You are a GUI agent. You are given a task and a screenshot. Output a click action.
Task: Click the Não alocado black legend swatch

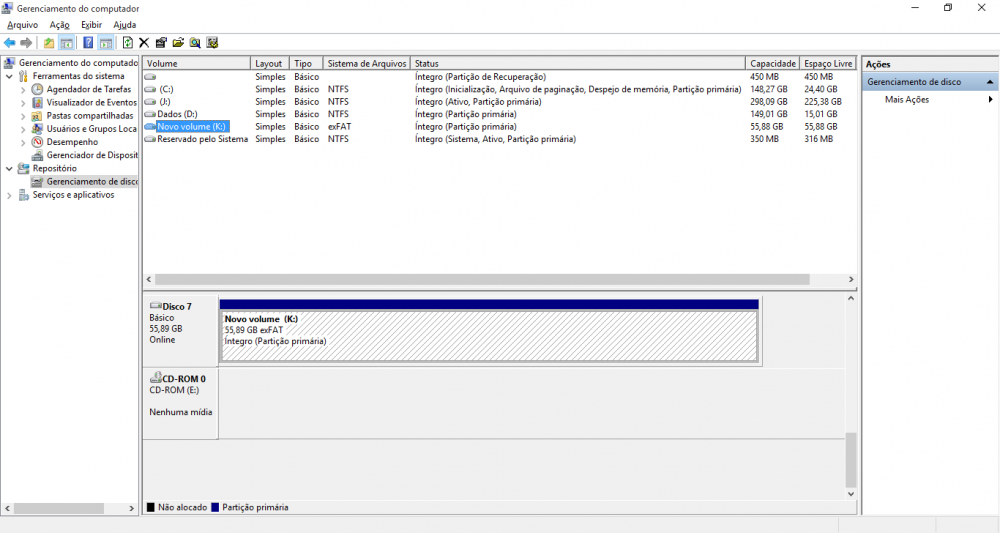click(x=151, y=507)
